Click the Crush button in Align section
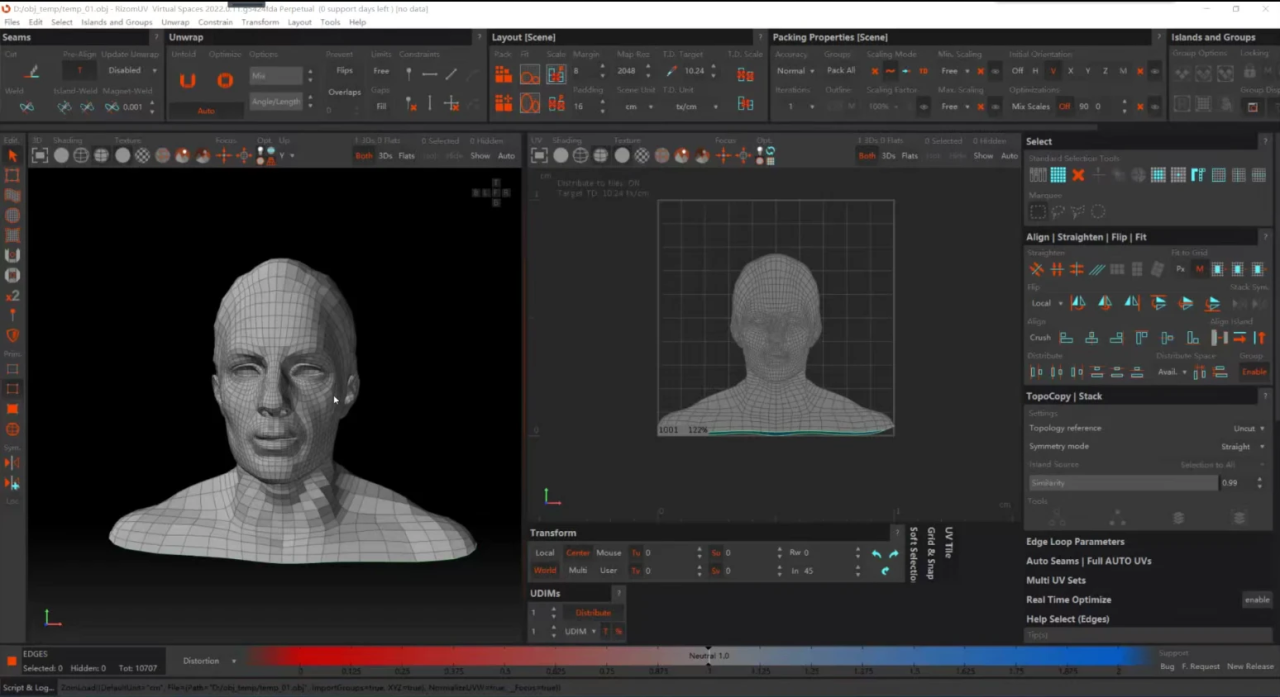Image resolution: width=1280 pixels, height=697 pixels. click(1040, 338)
